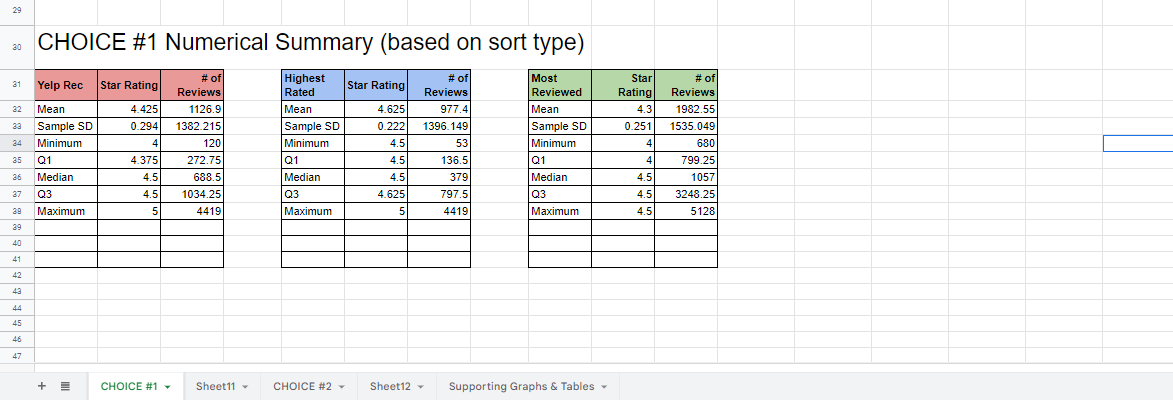Image resolution: width=1173 pixels, height=400 pixels.
Task: Click the cell with value 1034.25
Action: pyautogui.click(x=192, y=194)
